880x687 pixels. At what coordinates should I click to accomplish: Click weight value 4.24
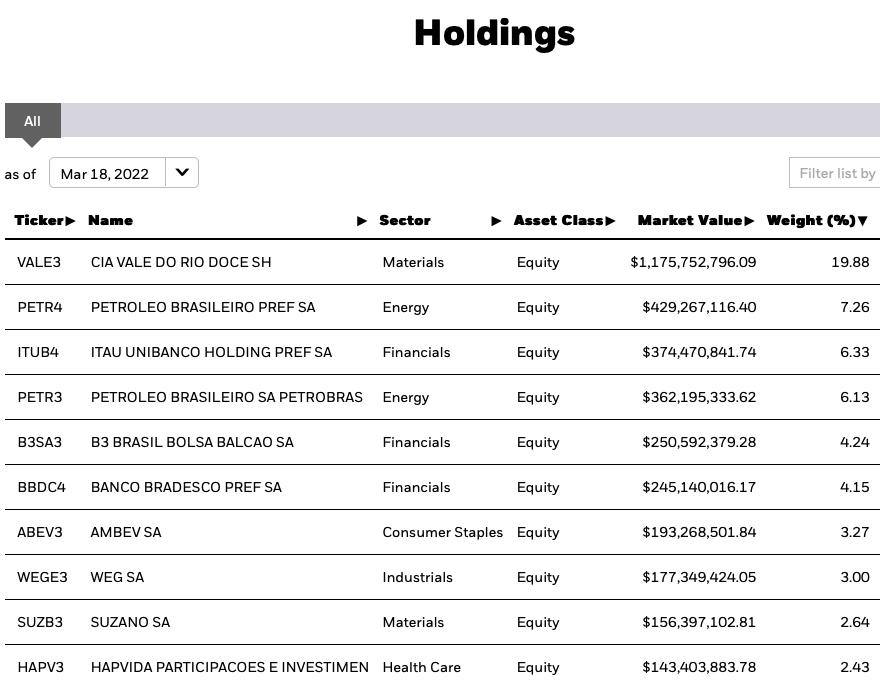pyautogui.click(x=855, y=442)
